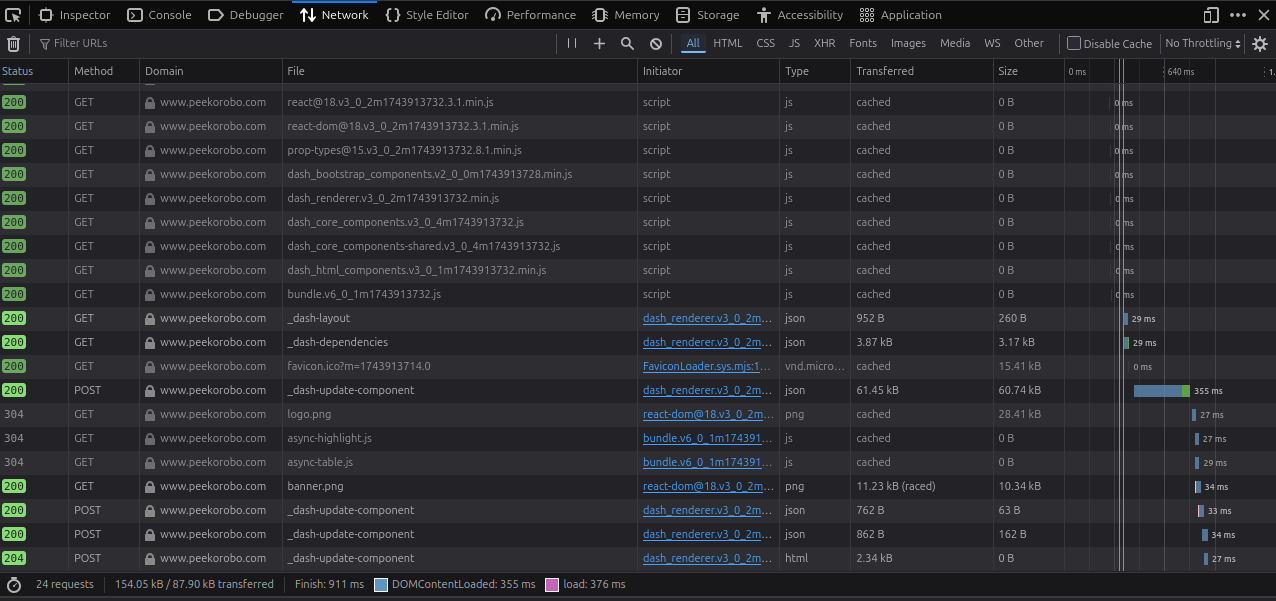
Task: Open the search magnifier icon
Action: tap(627, 43)
